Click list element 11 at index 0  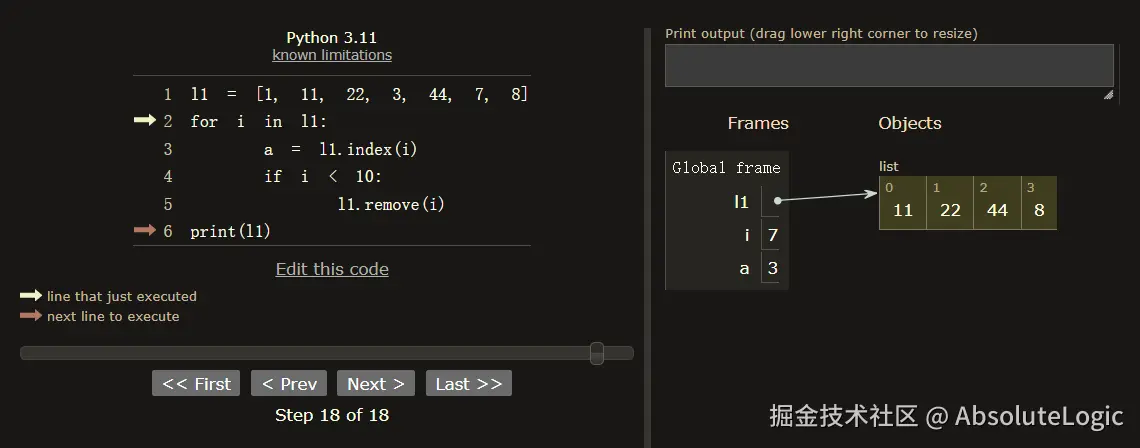tap(902, 203)
